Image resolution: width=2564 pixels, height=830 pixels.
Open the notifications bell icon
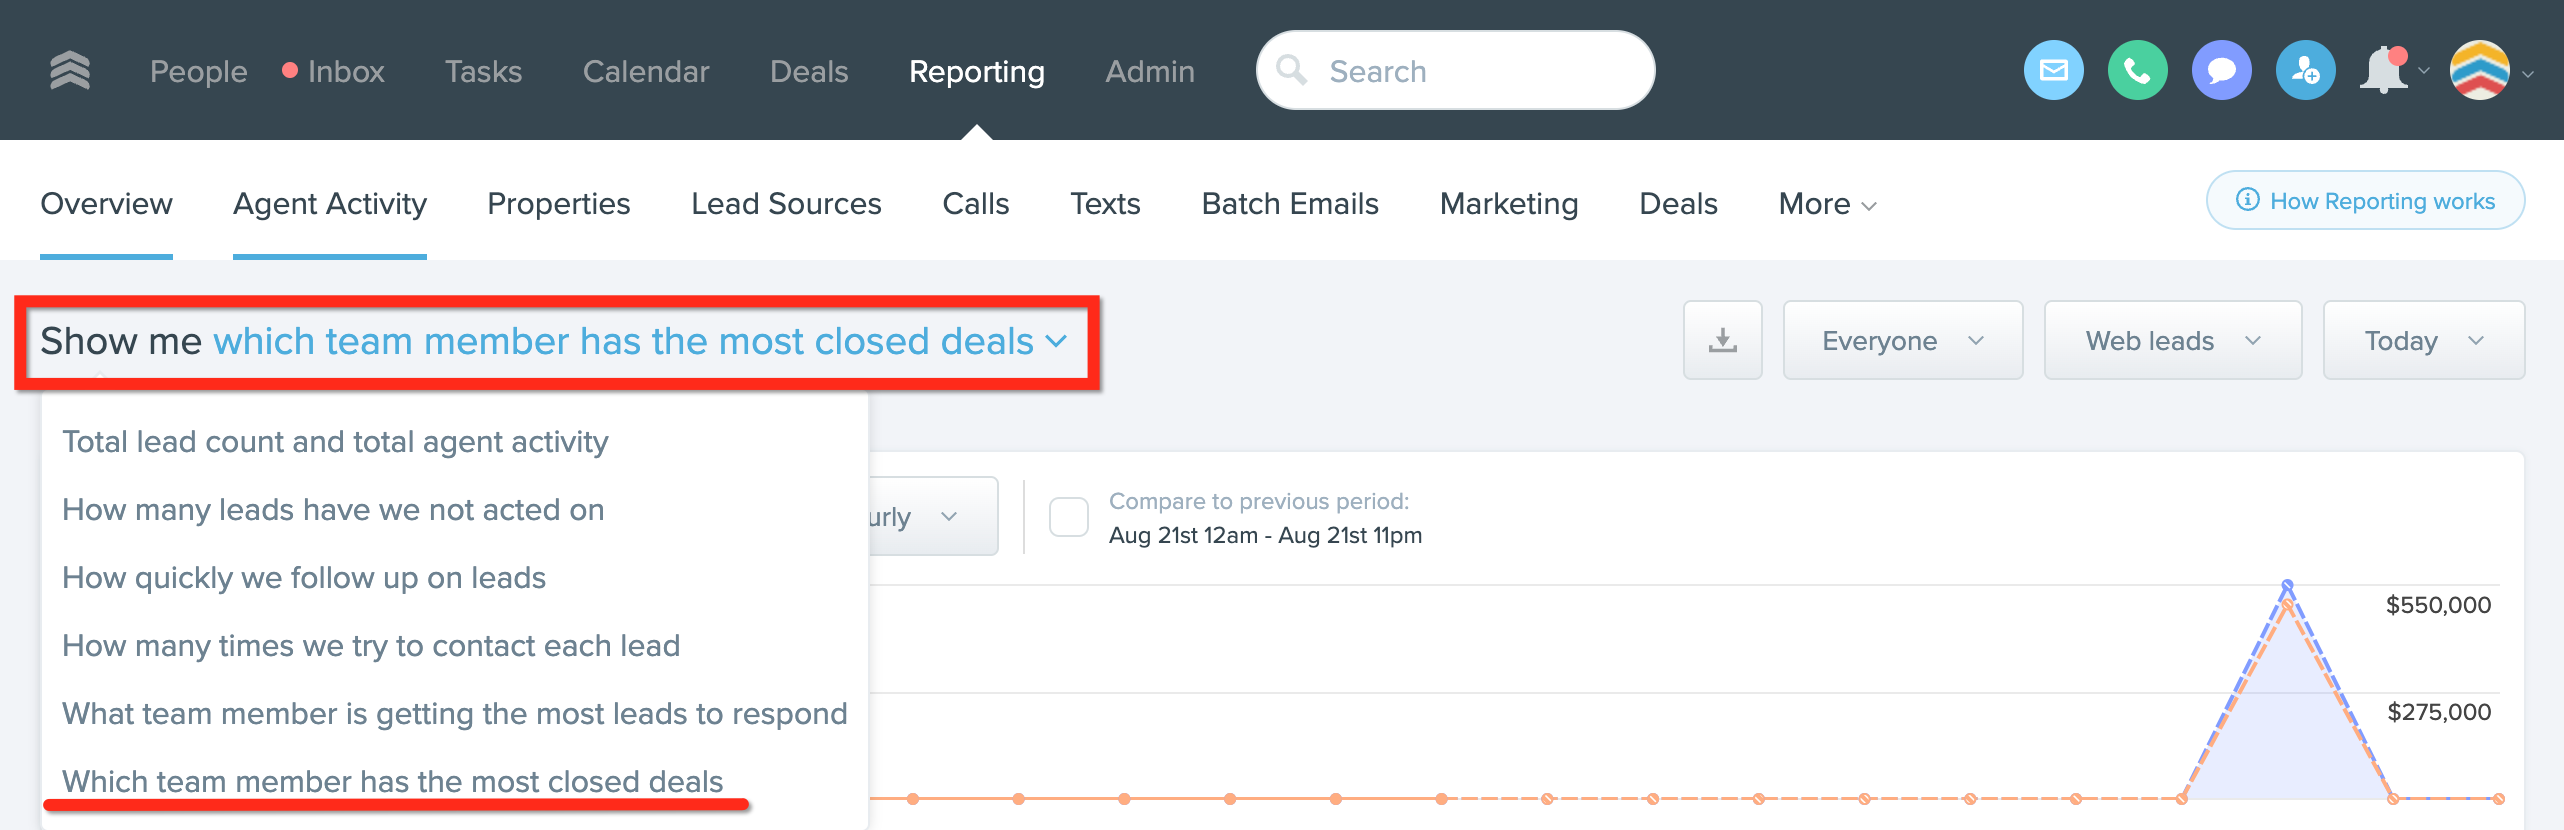tap(2385, 70)
